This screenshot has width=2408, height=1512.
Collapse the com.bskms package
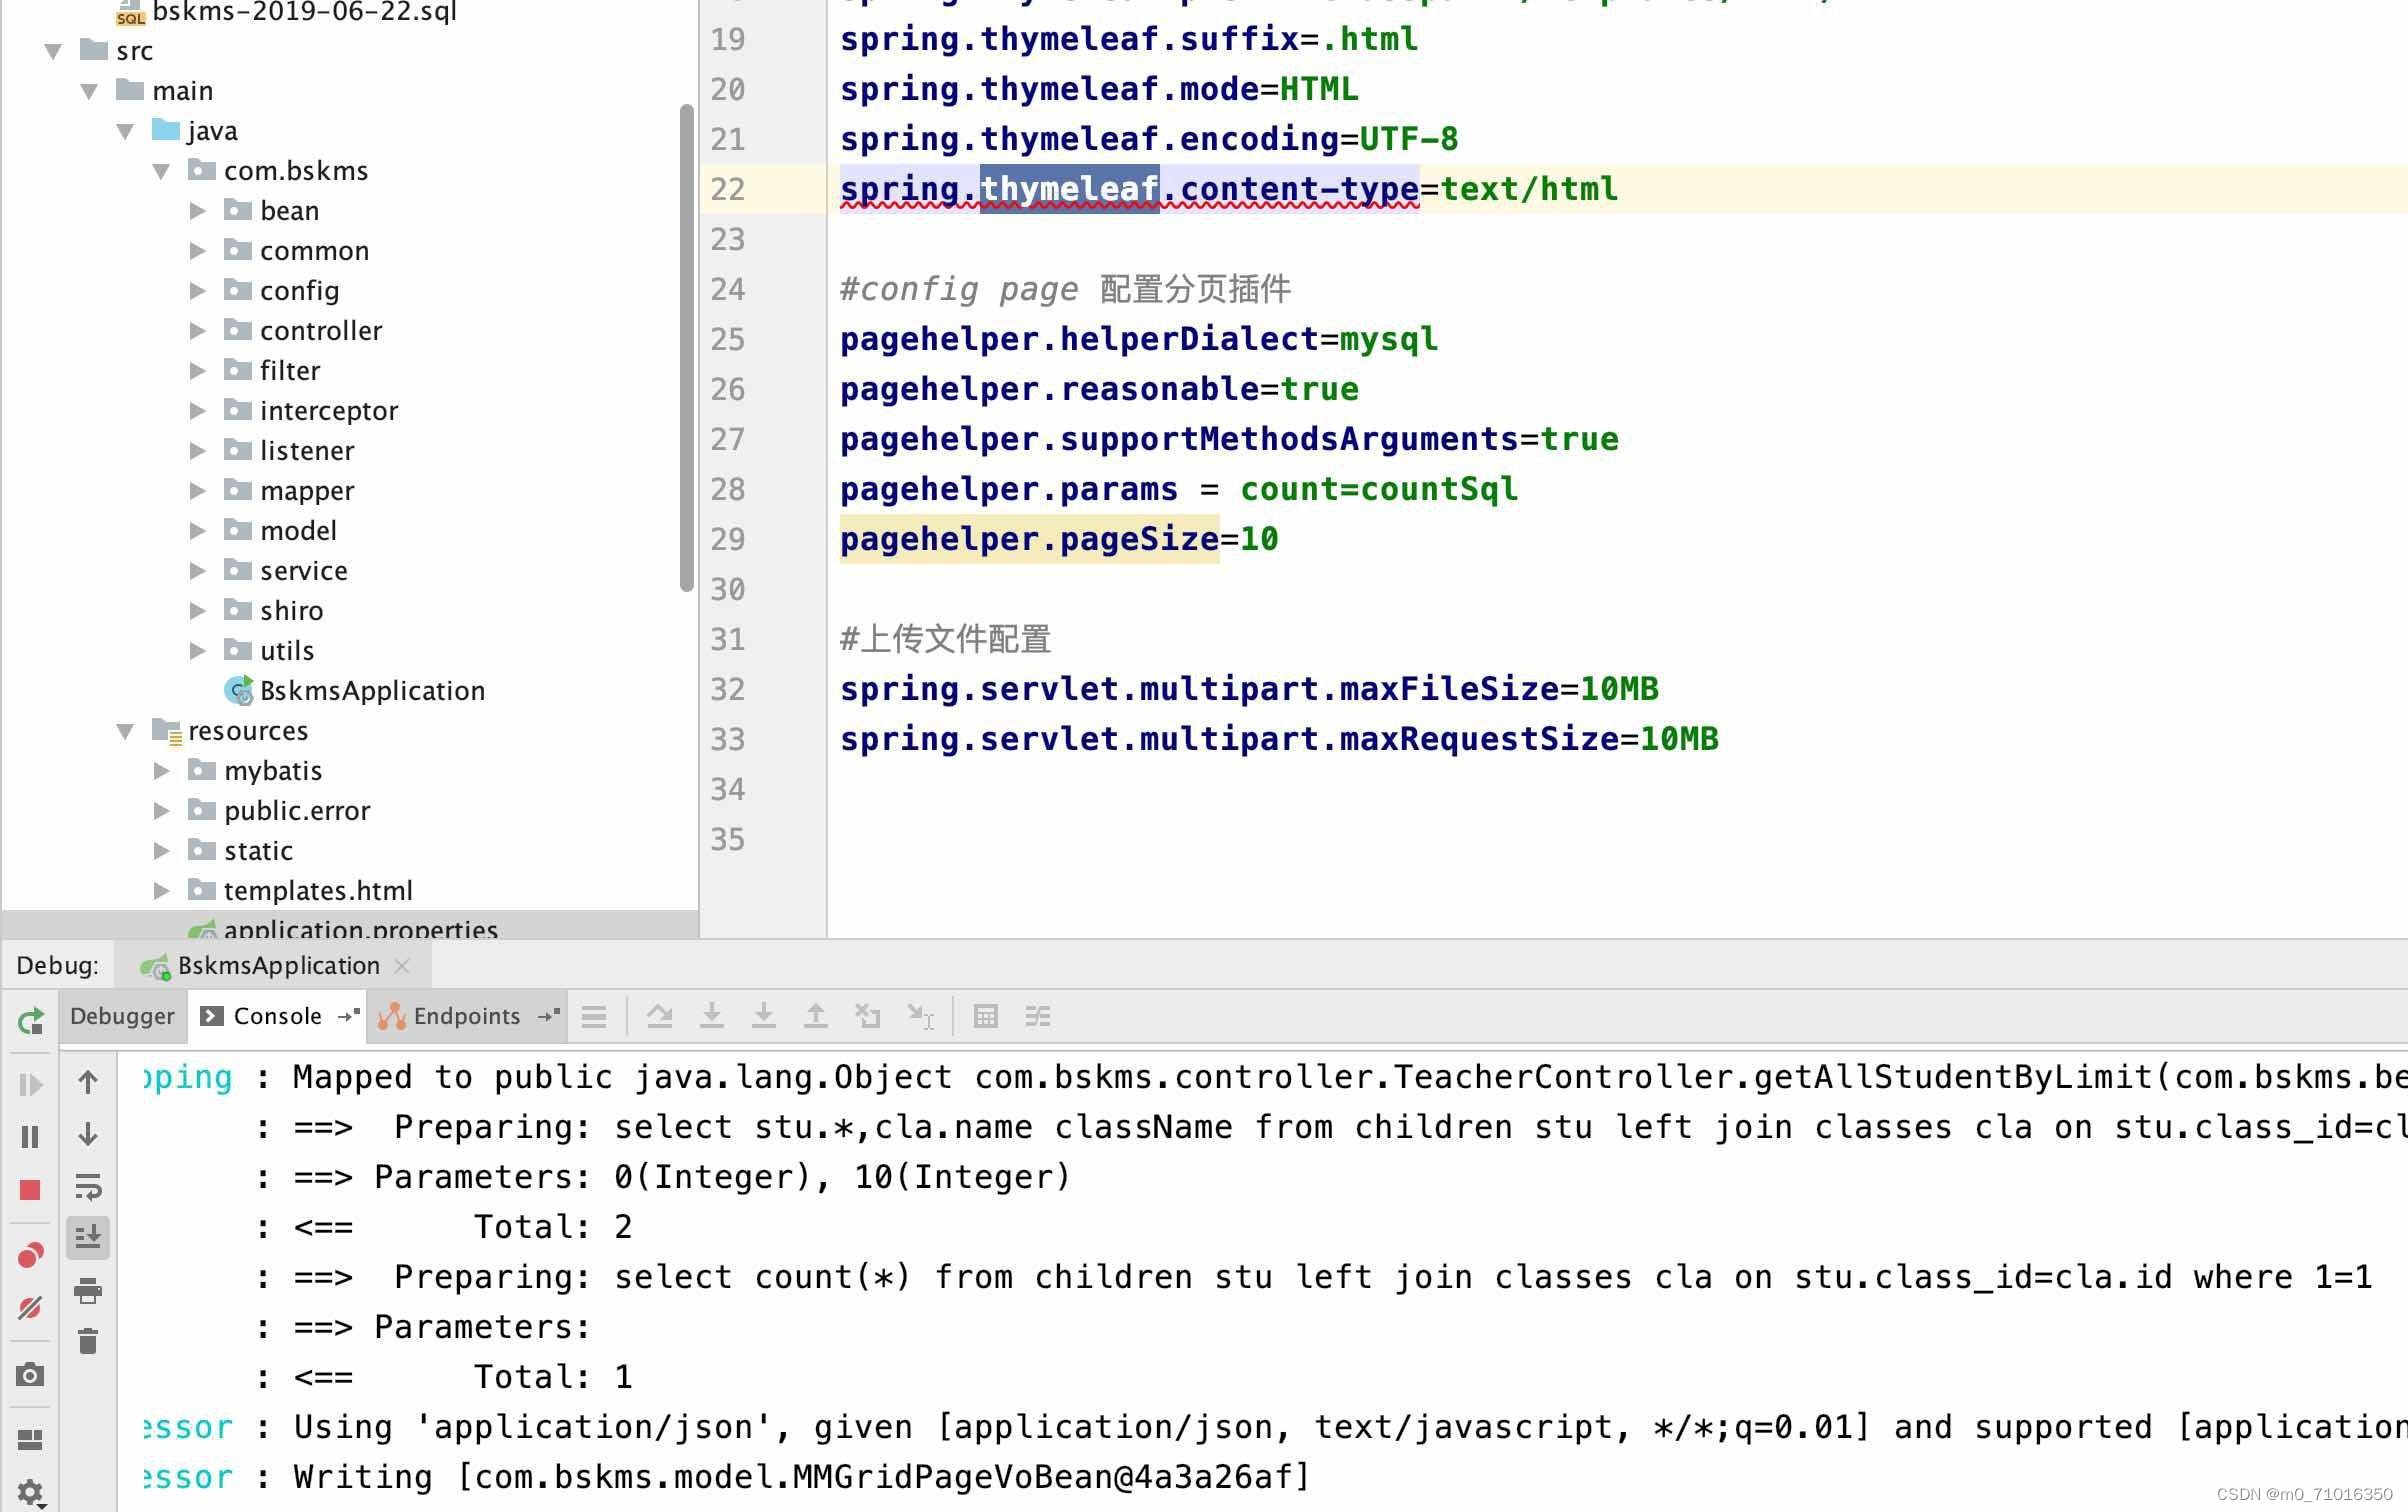click(x=163, y=170)
